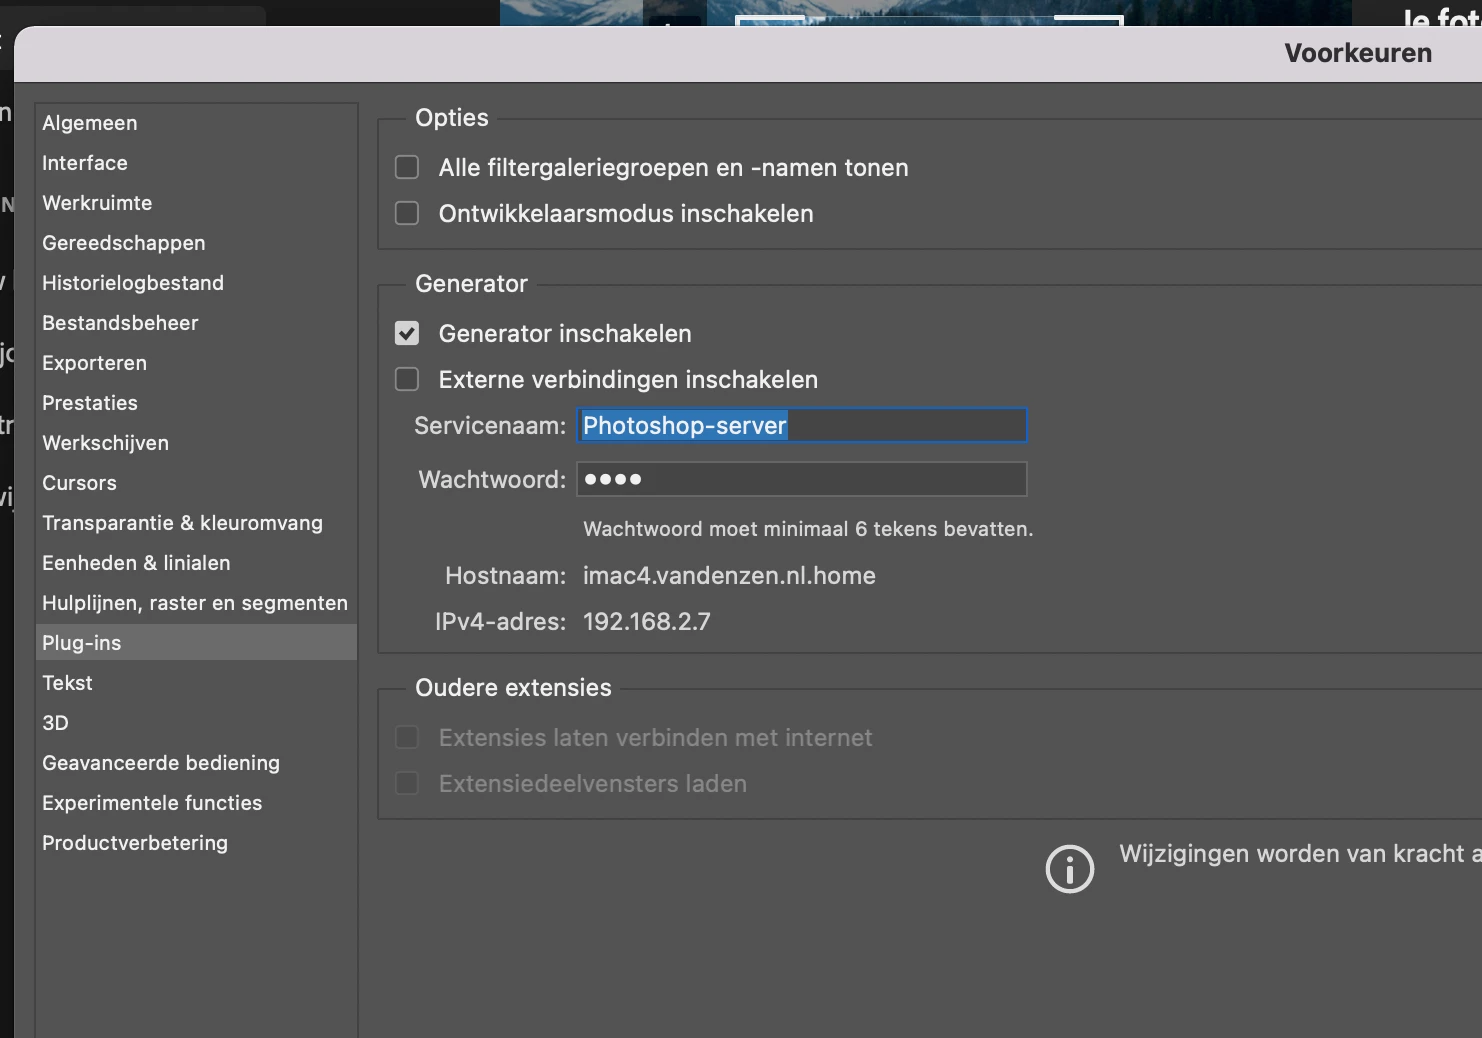Click the Servicenaam label
1482x1038 pixels.
(x=490, y=426)
